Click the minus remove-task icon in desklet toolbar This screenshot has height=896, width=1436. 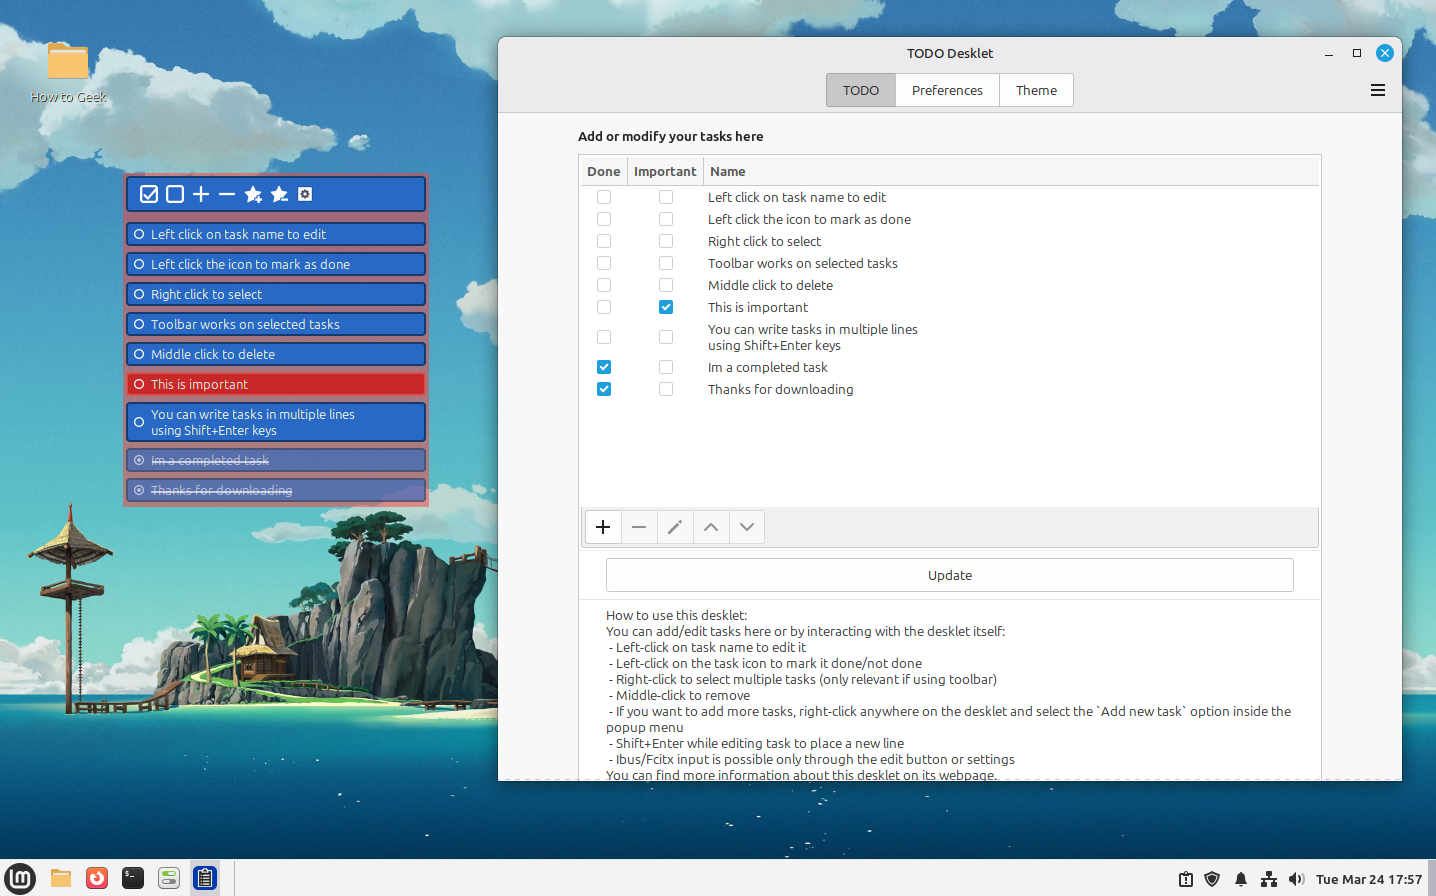click(227, 194)
